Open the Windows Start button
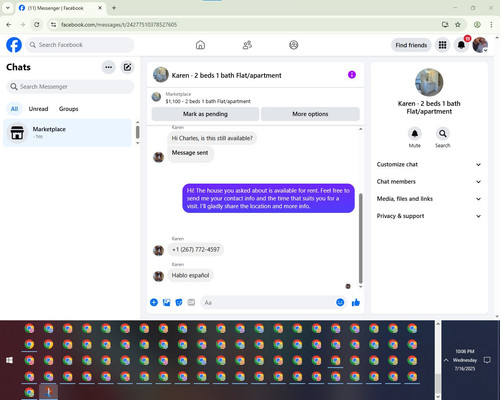The image size is (500, 400). 9,360
